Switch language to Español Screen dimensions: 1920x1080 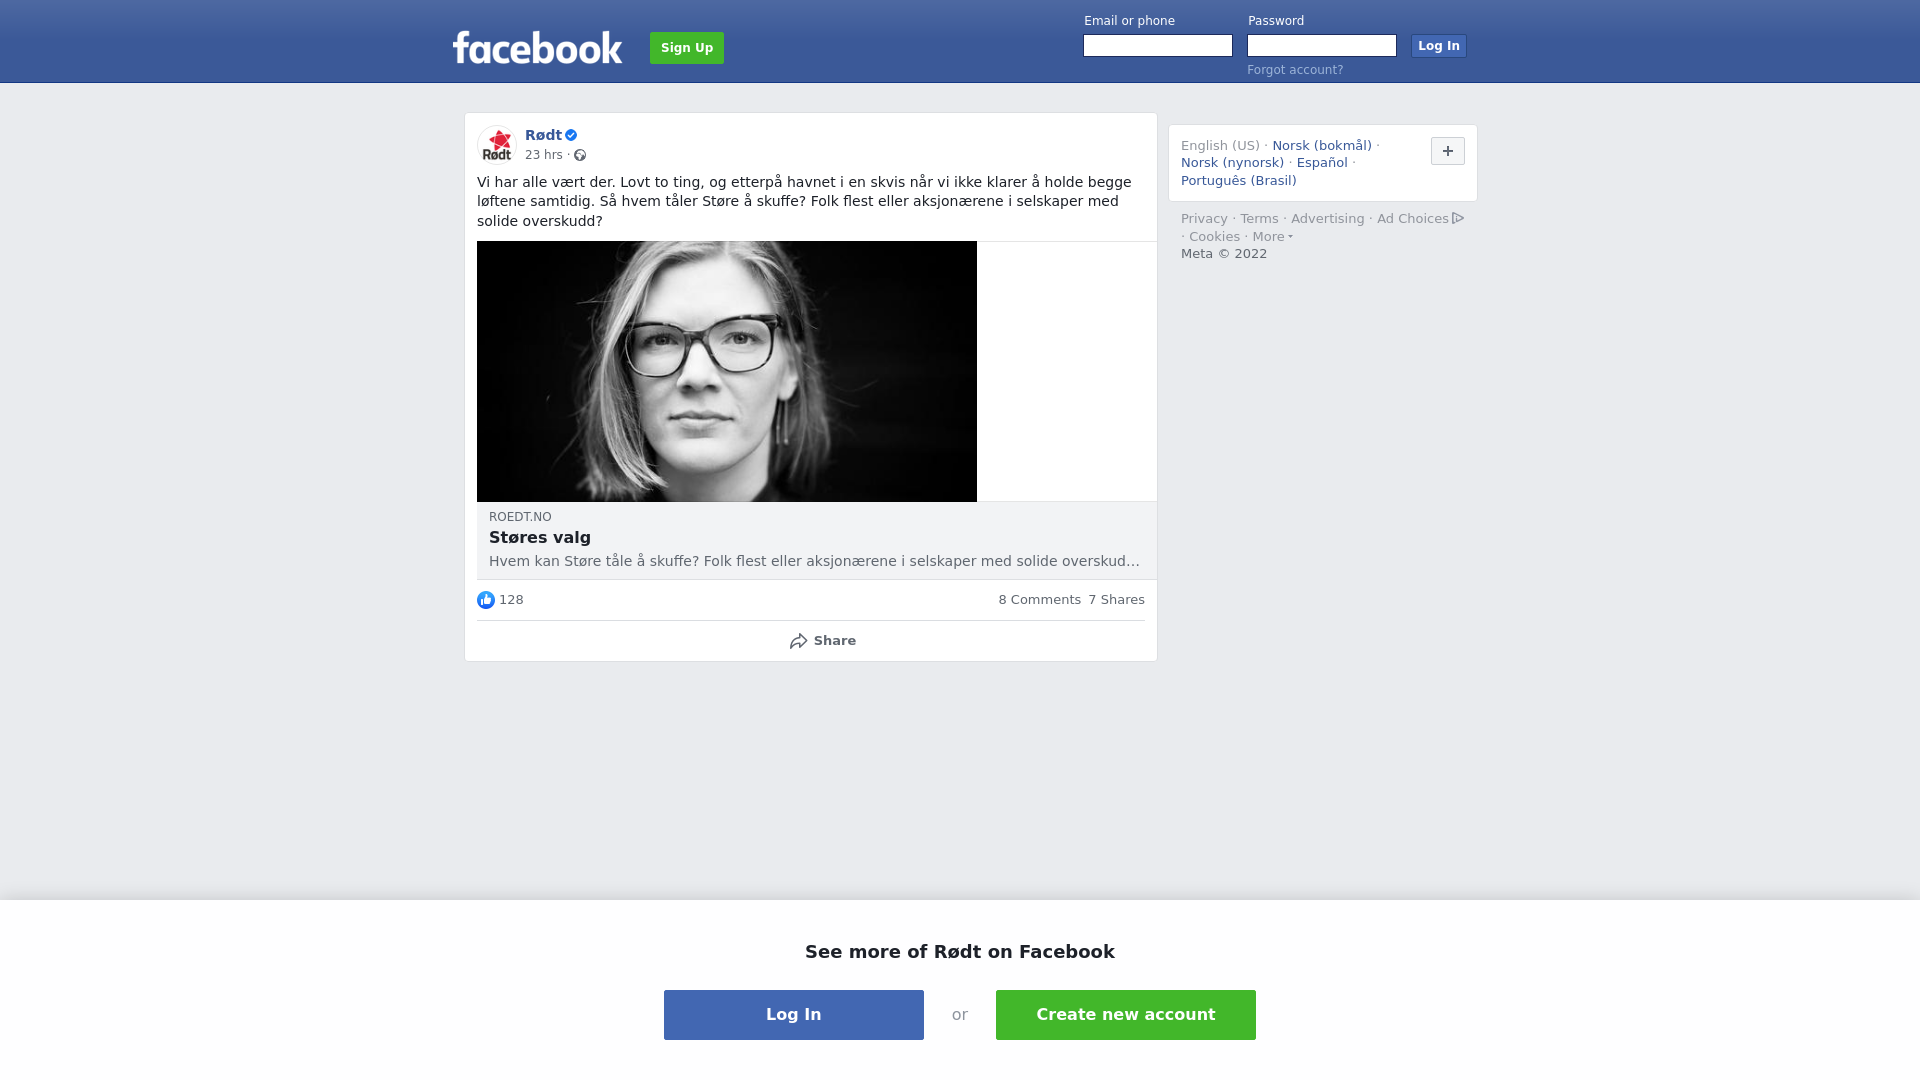point(1322,163)
